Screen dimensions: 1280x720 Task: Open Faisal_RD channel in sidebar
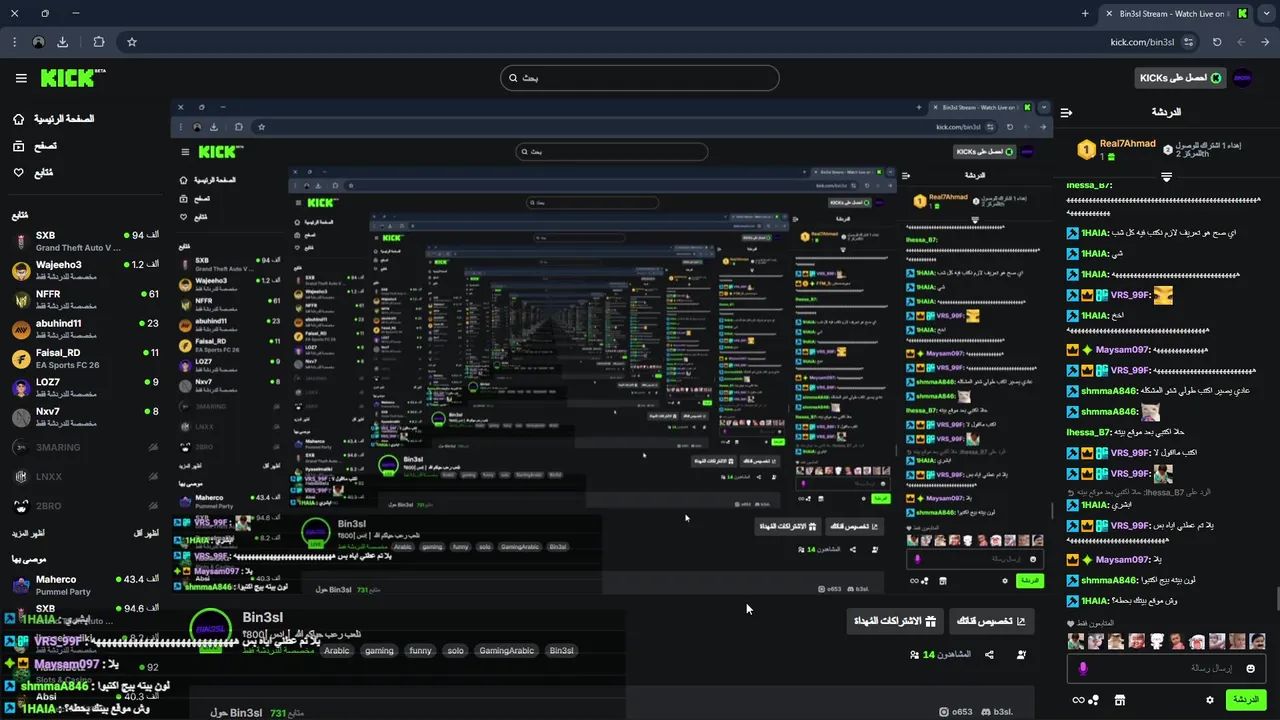tap(85, 358)
